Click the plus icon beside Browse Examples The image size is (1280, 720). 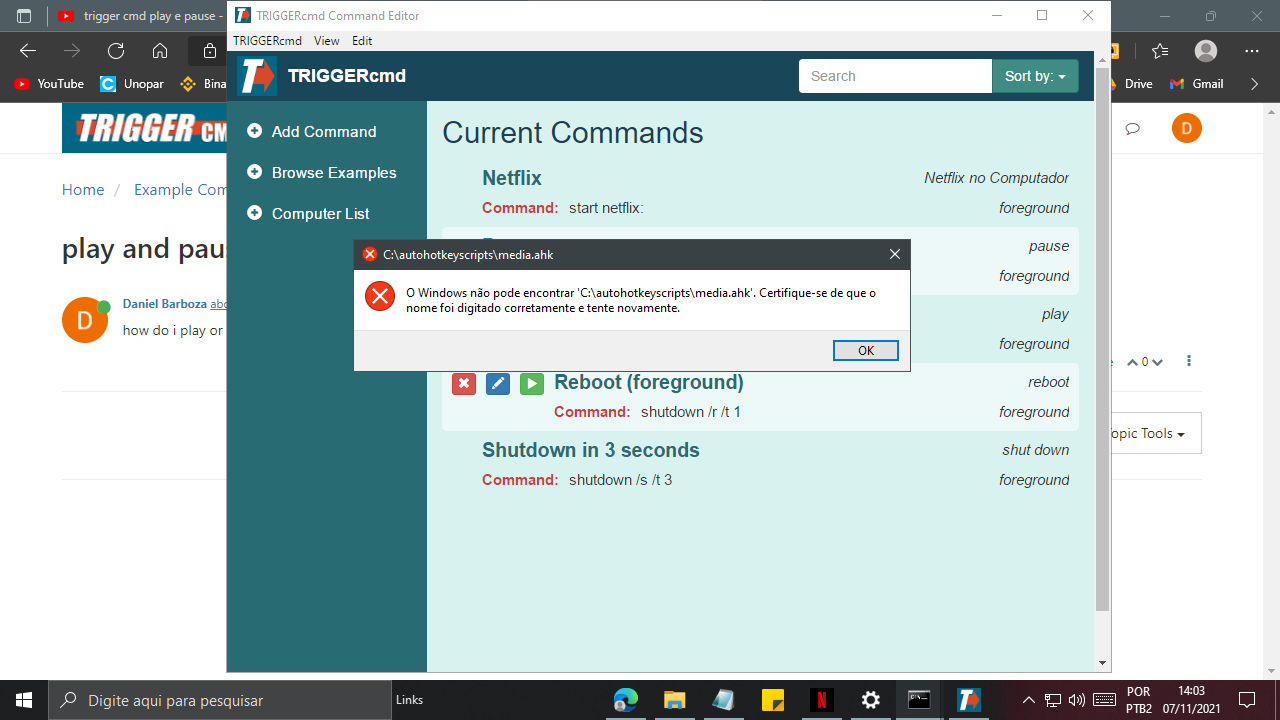pyautogui.click(x=254, y=172)
